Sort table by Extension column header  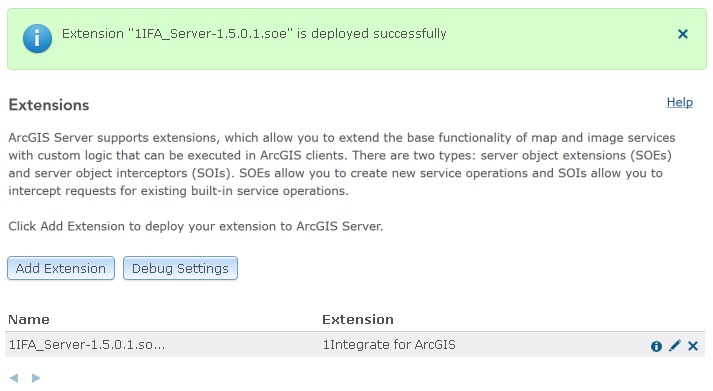click(358, 320)
